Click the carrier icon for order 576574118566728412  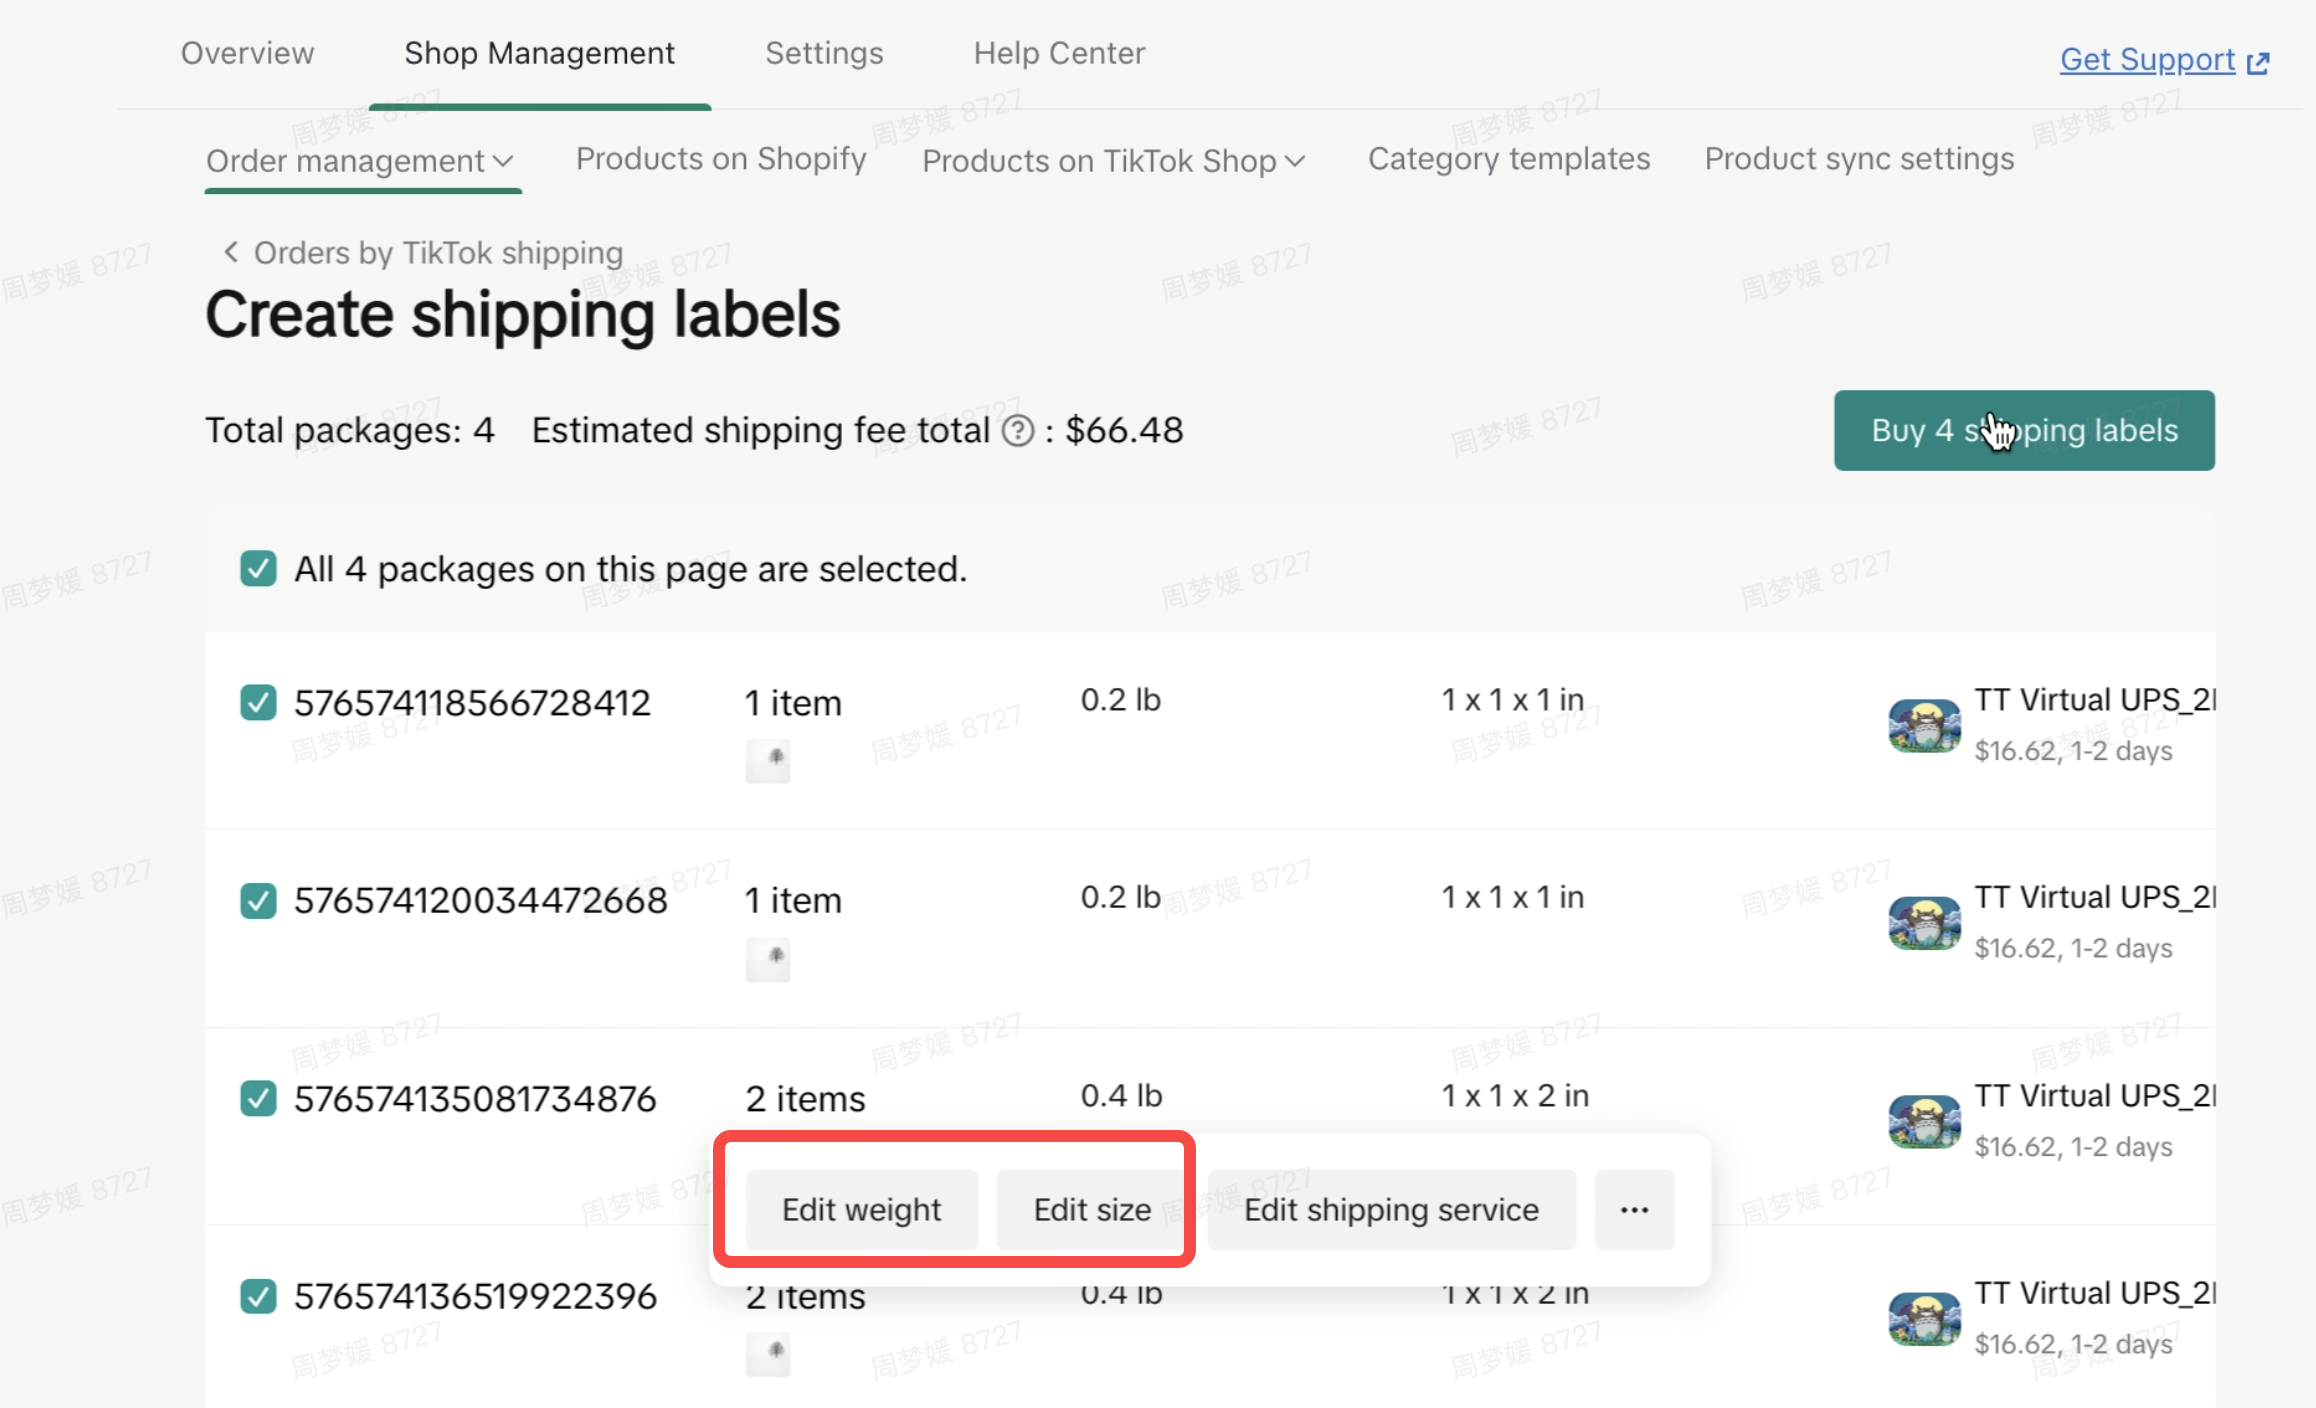(x=1923, y=725)
